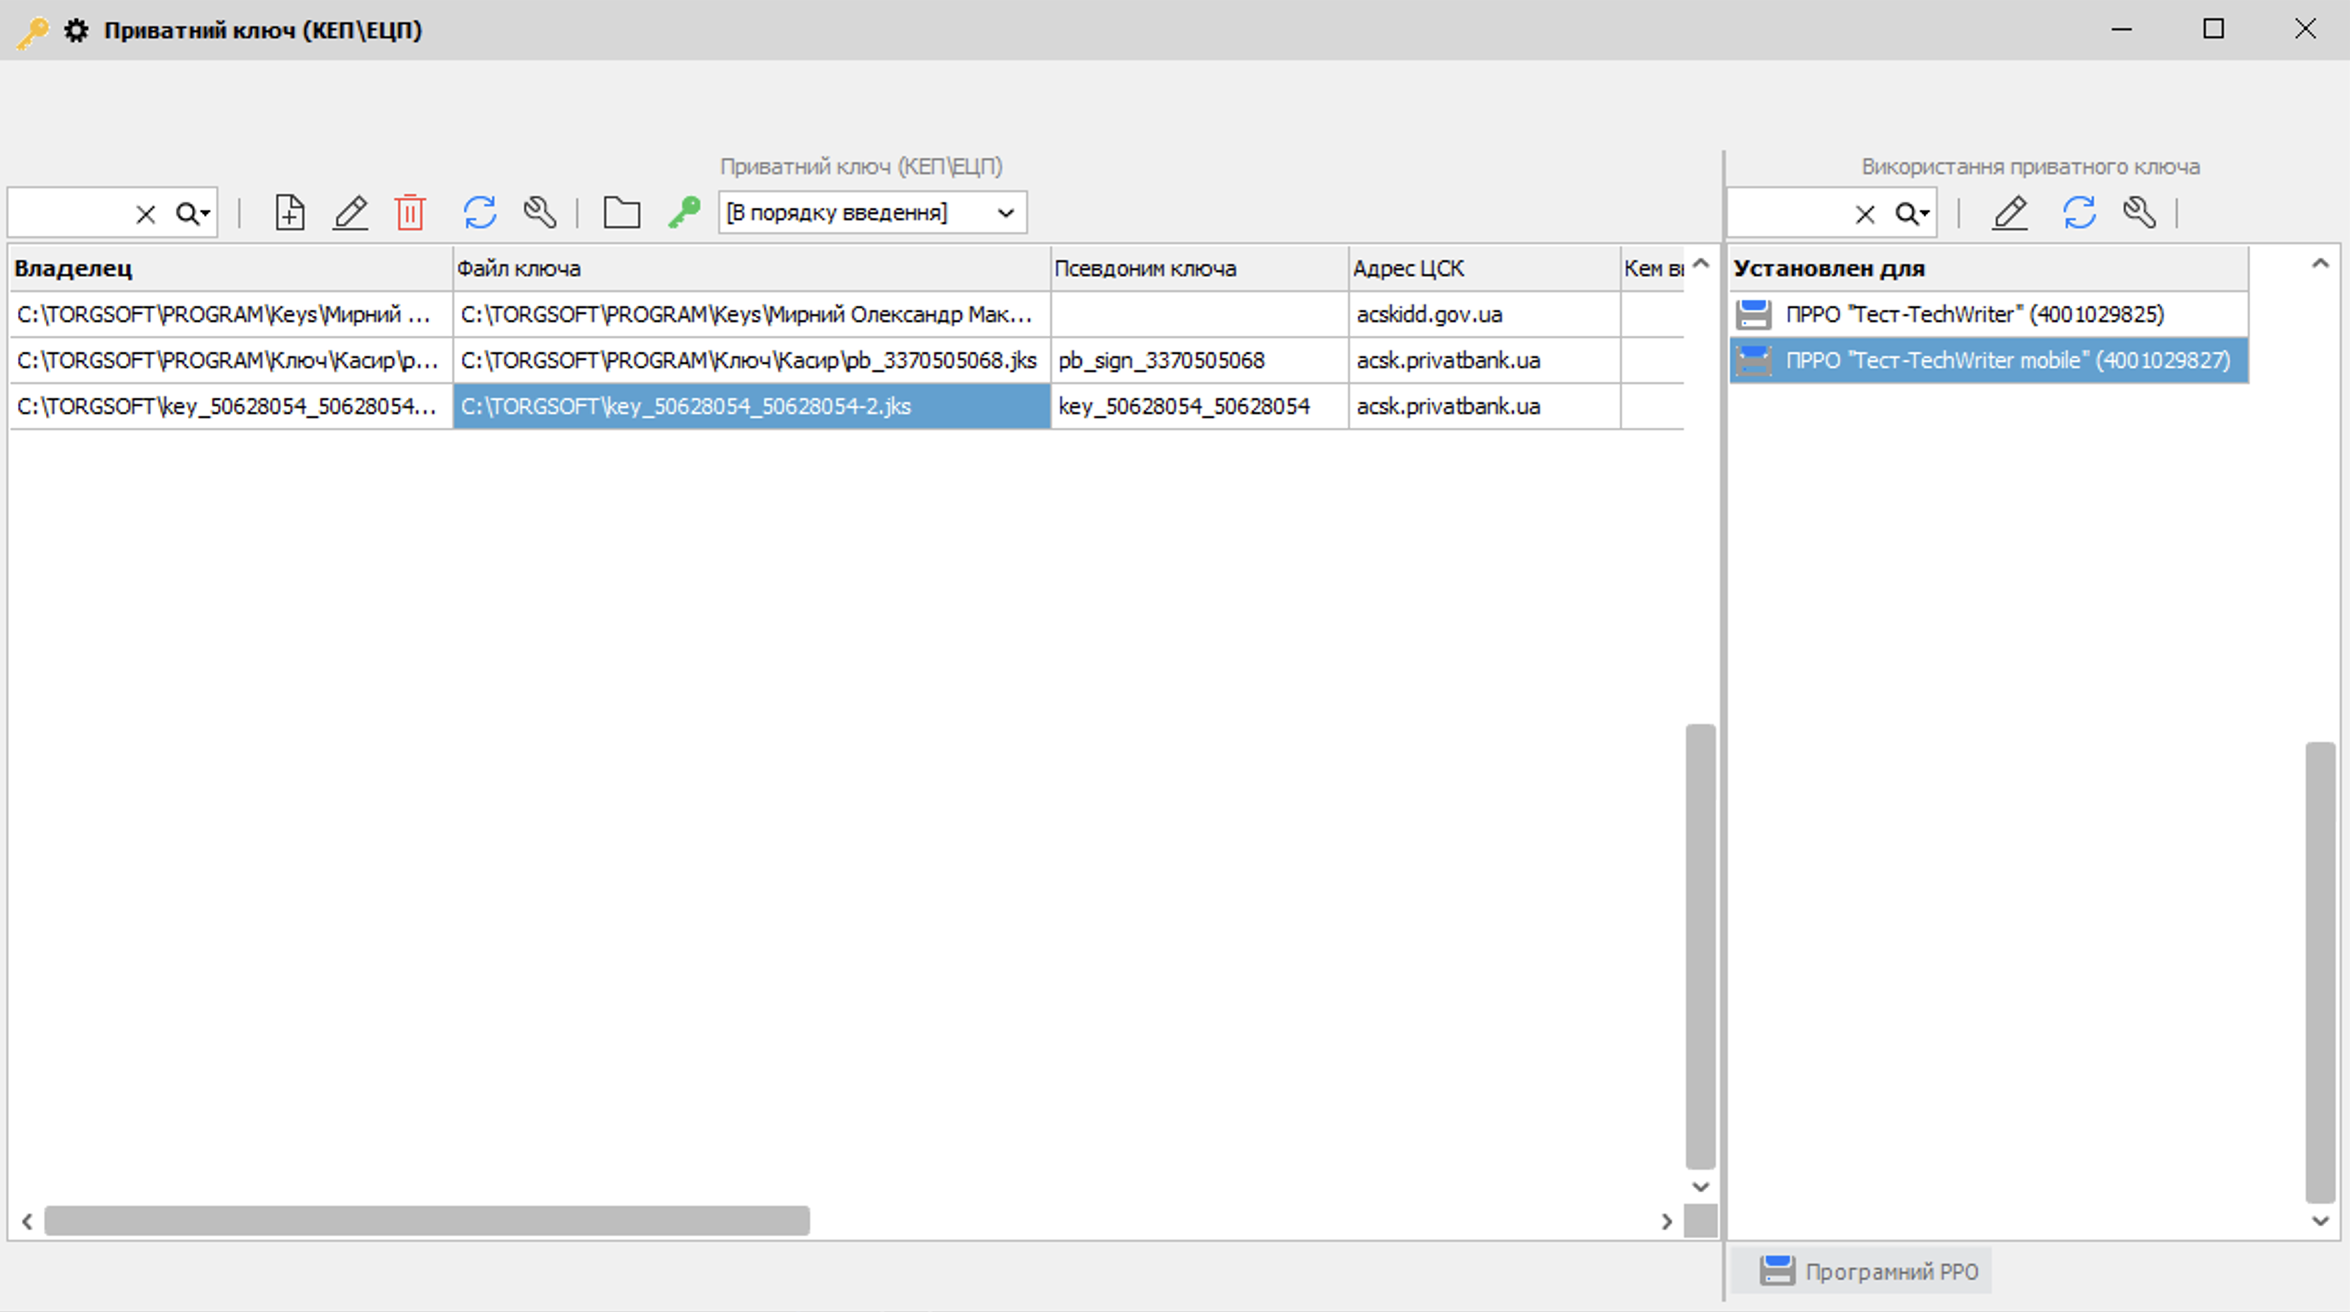Screen dimensions: 2350x1312
Task: Click the key table scroll up arrow
Action: [x=1701, y=264]
